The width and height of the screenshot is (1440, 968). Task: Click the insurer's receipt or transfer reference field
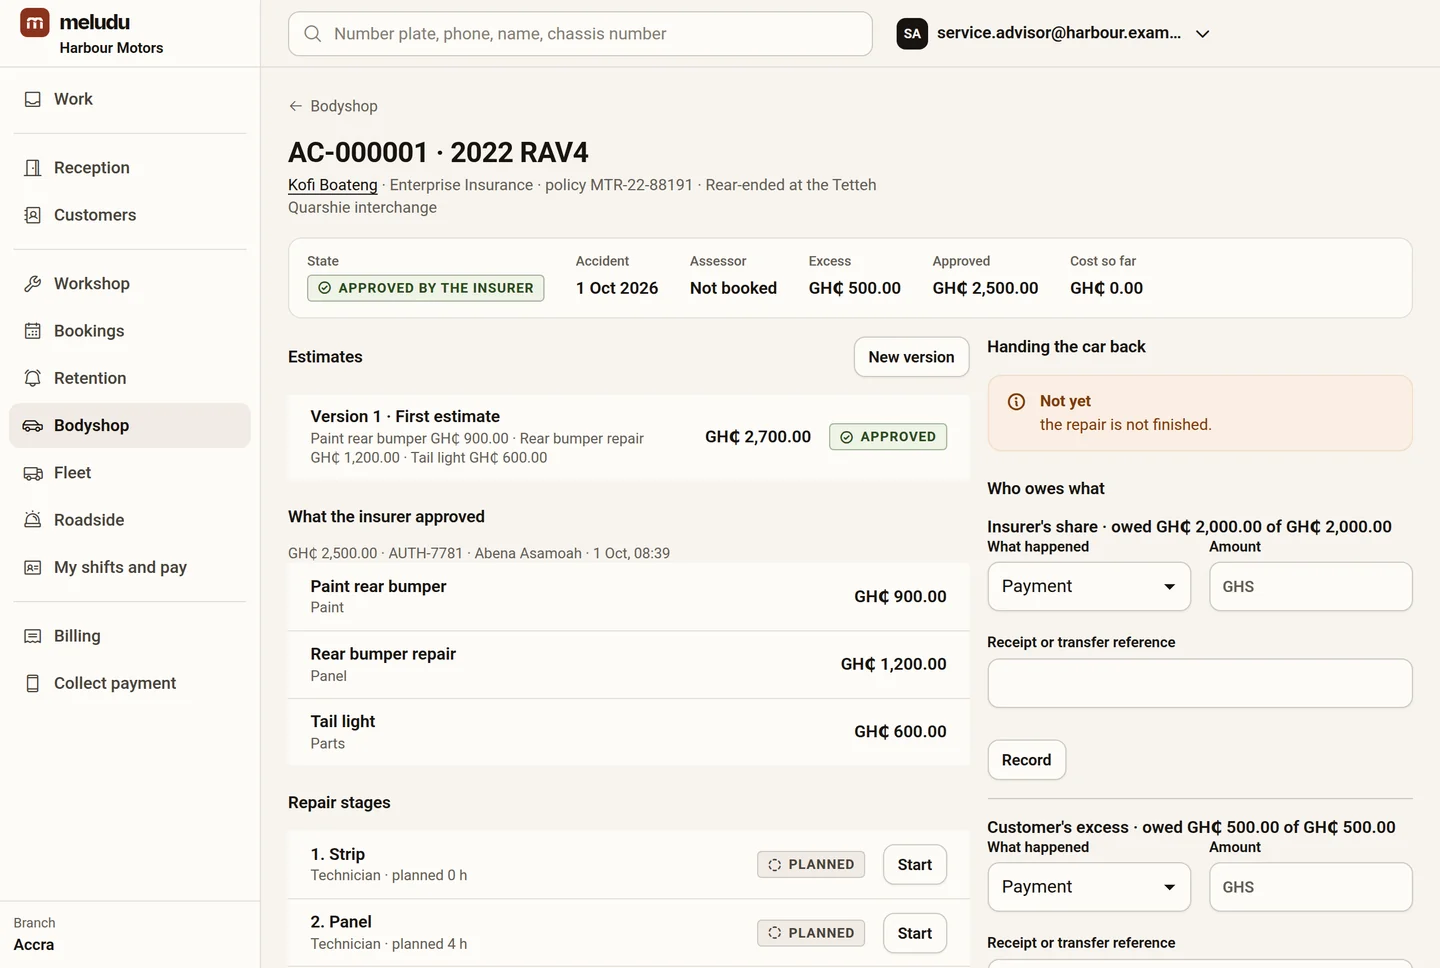pos(1200,684)
